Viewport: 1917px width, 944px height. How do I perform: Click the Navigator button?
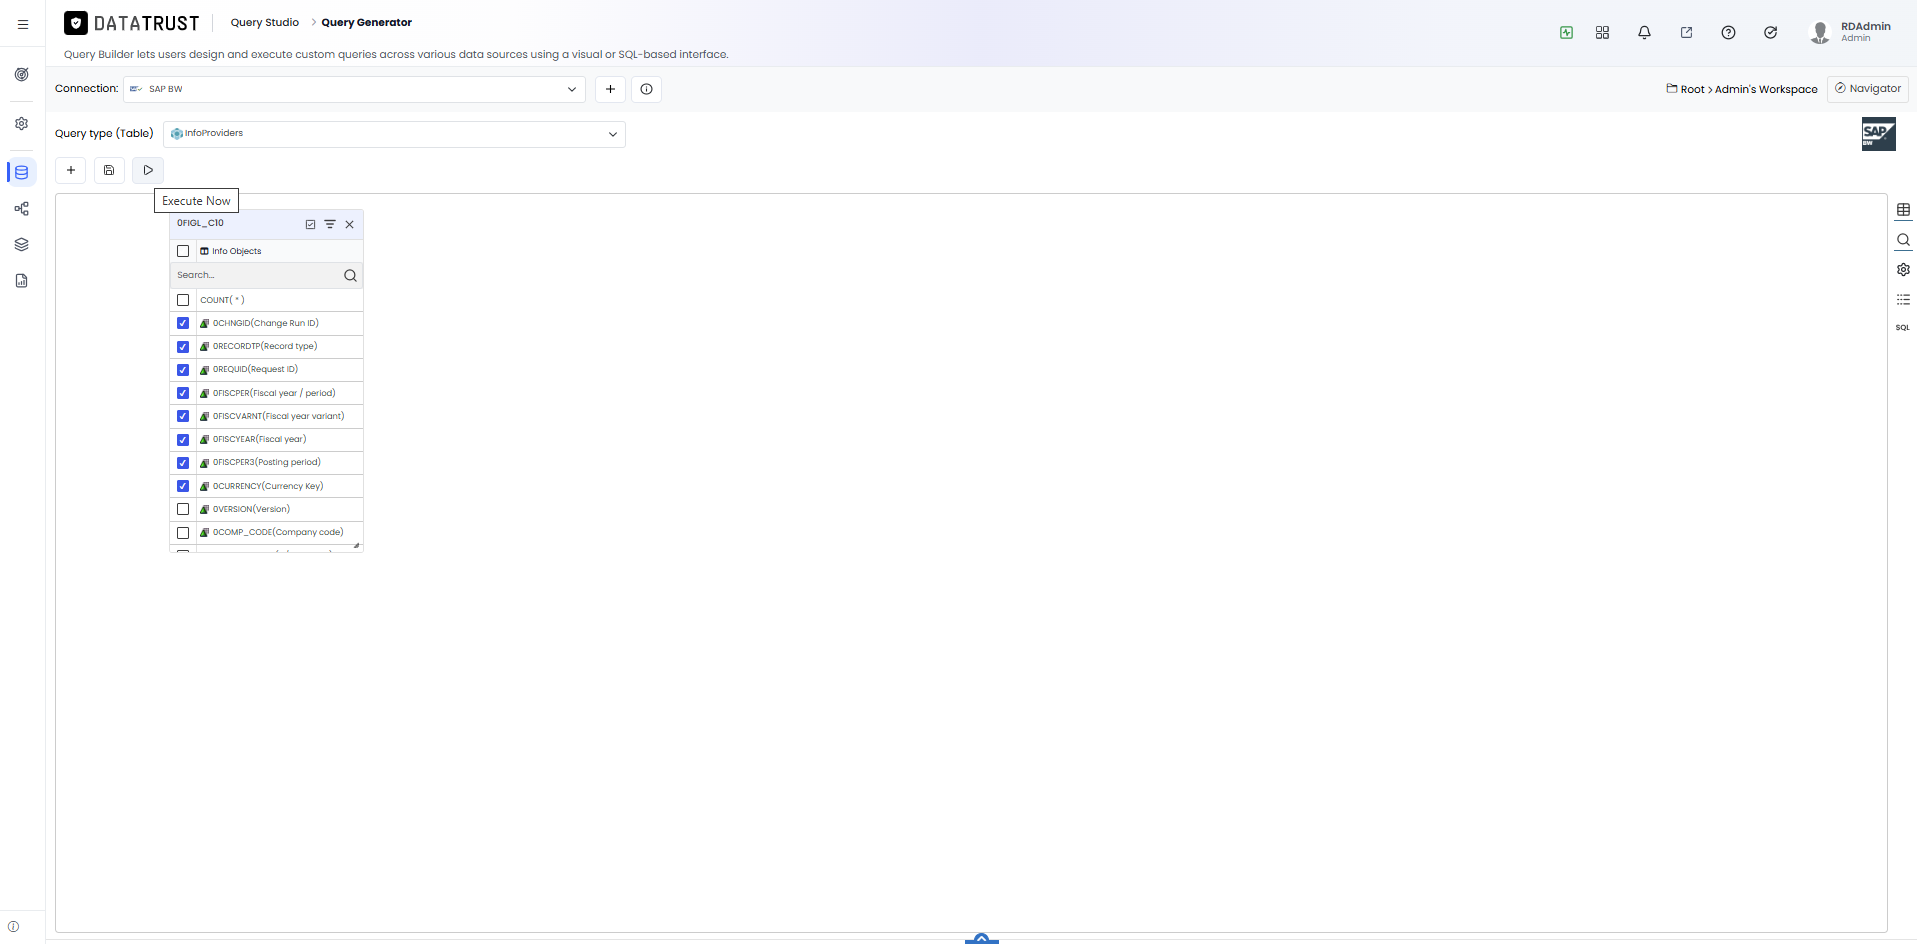[1868, 89]
